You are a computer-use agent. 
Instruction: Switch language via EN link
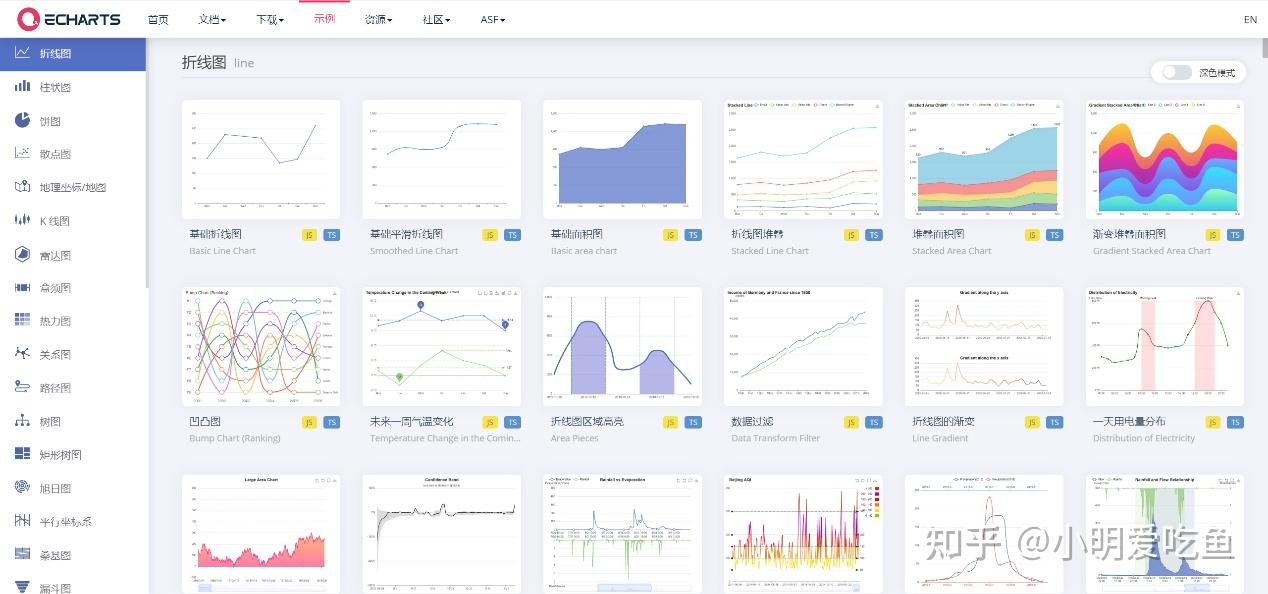pyautogui.click(x=1250, y=19)
